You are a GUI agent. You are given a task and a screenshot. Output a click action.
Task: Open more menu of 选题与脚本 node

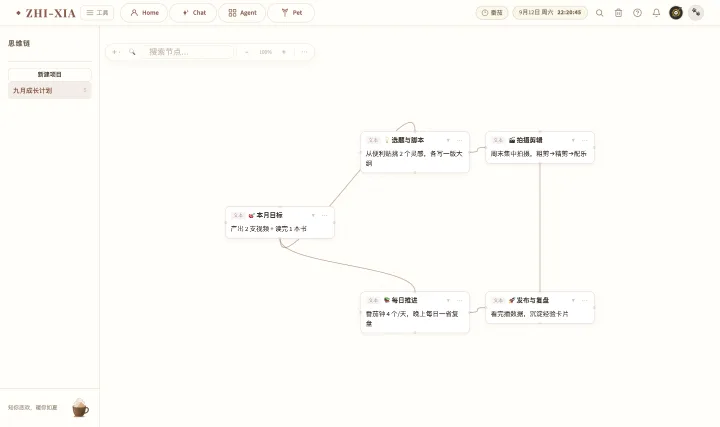point(460,140)
